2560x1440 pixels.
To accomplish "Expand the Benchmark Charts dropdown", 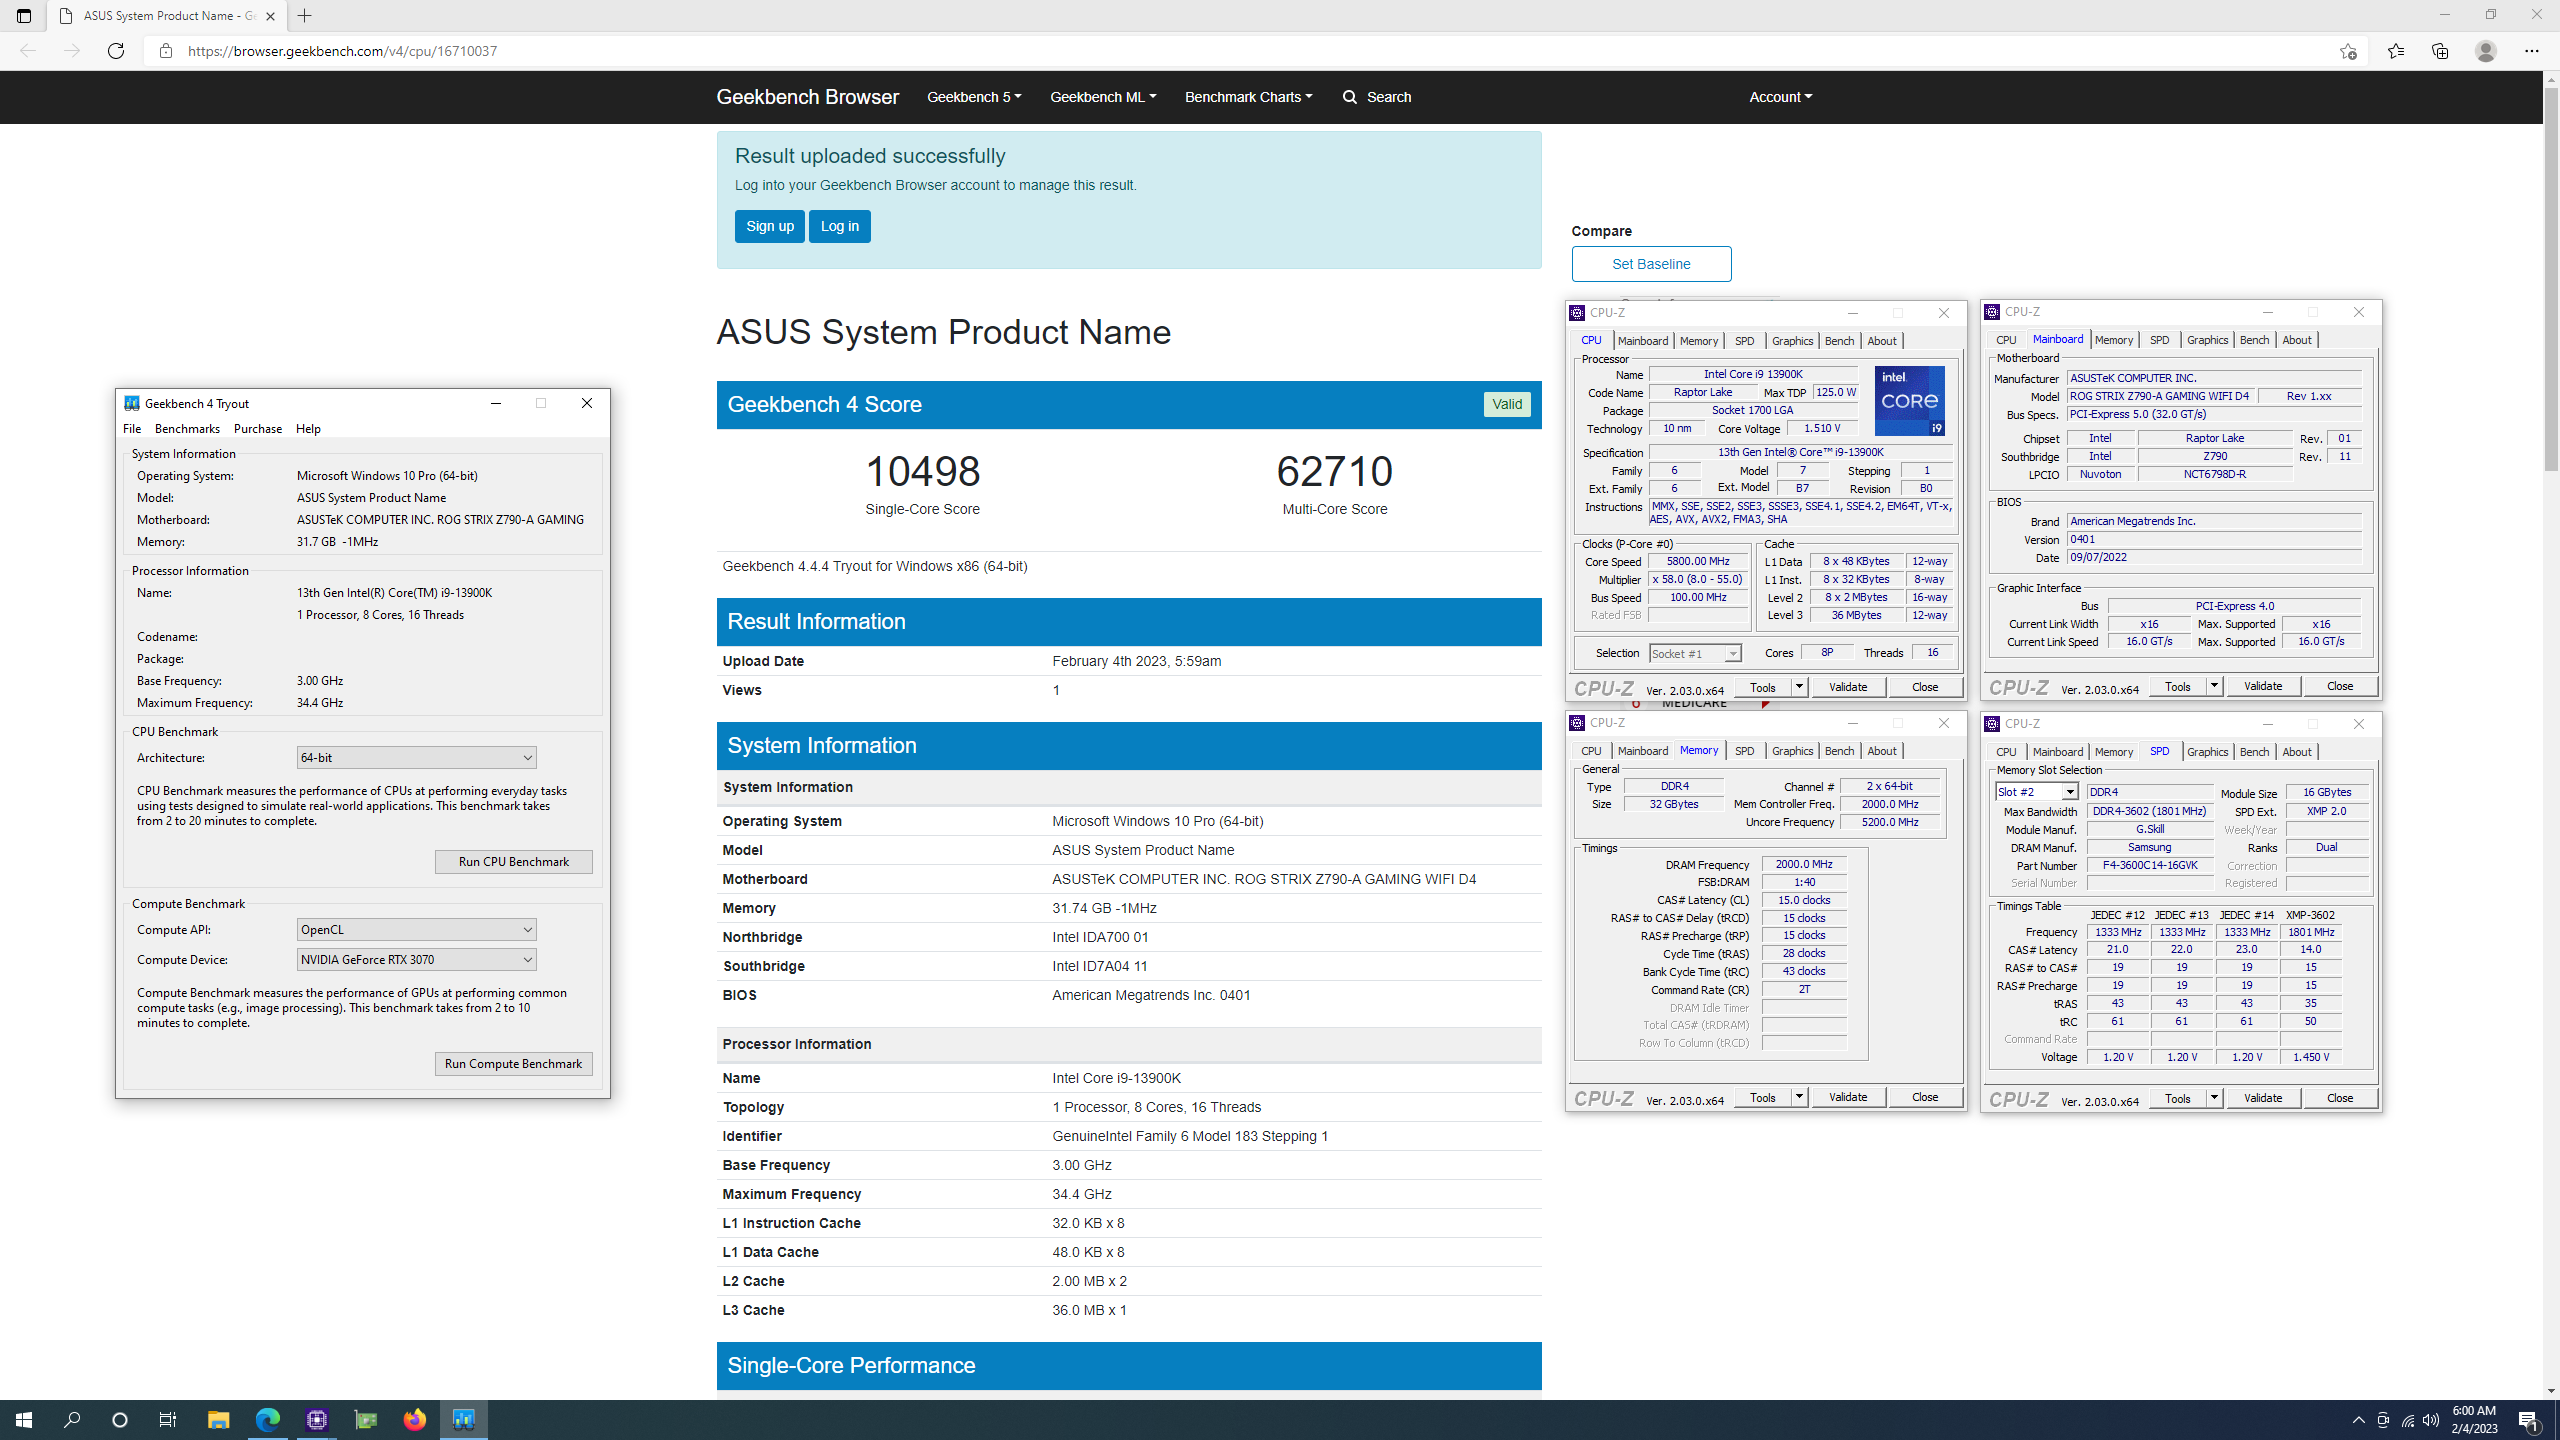I will point(1248,97).
